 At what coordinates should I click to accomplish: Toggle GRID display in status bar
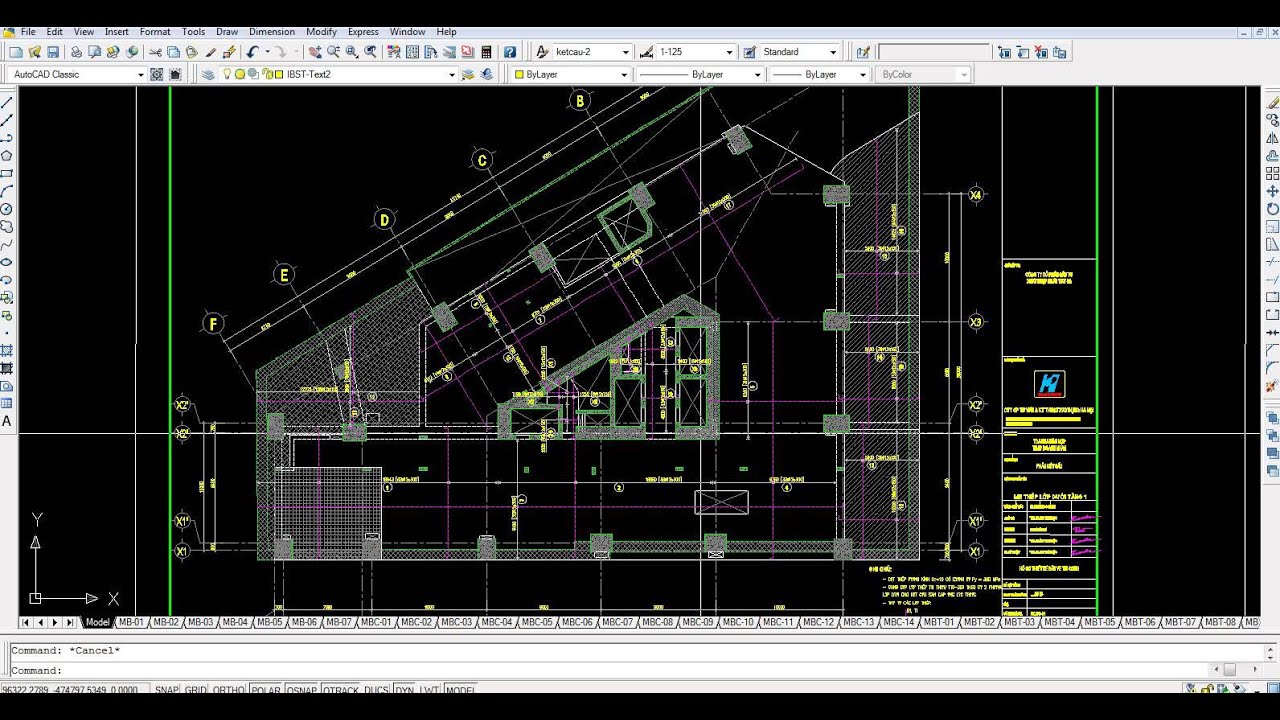click(196, 690)
